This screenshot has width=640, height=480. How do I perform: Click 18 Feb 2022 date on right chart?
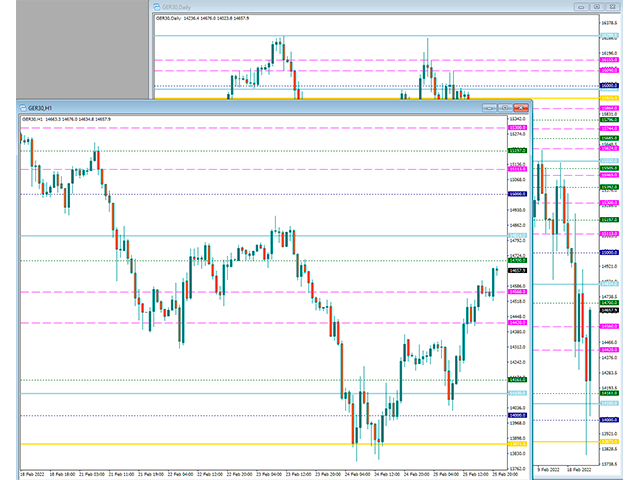(578, 469)
